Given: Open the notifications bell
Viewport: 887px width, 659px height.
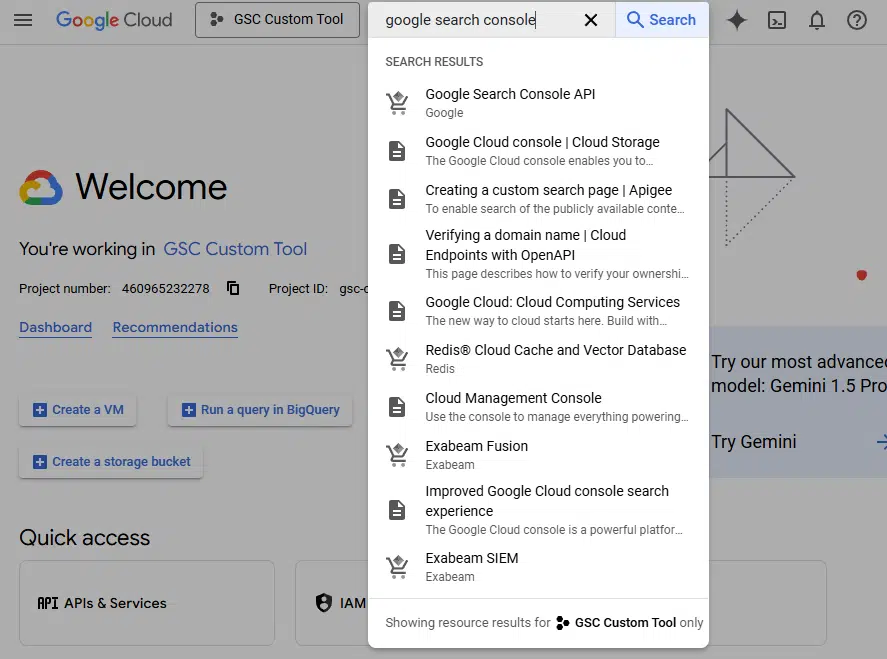Looking at the screenshot, I should pyautogui.click(x=816, y=20).
